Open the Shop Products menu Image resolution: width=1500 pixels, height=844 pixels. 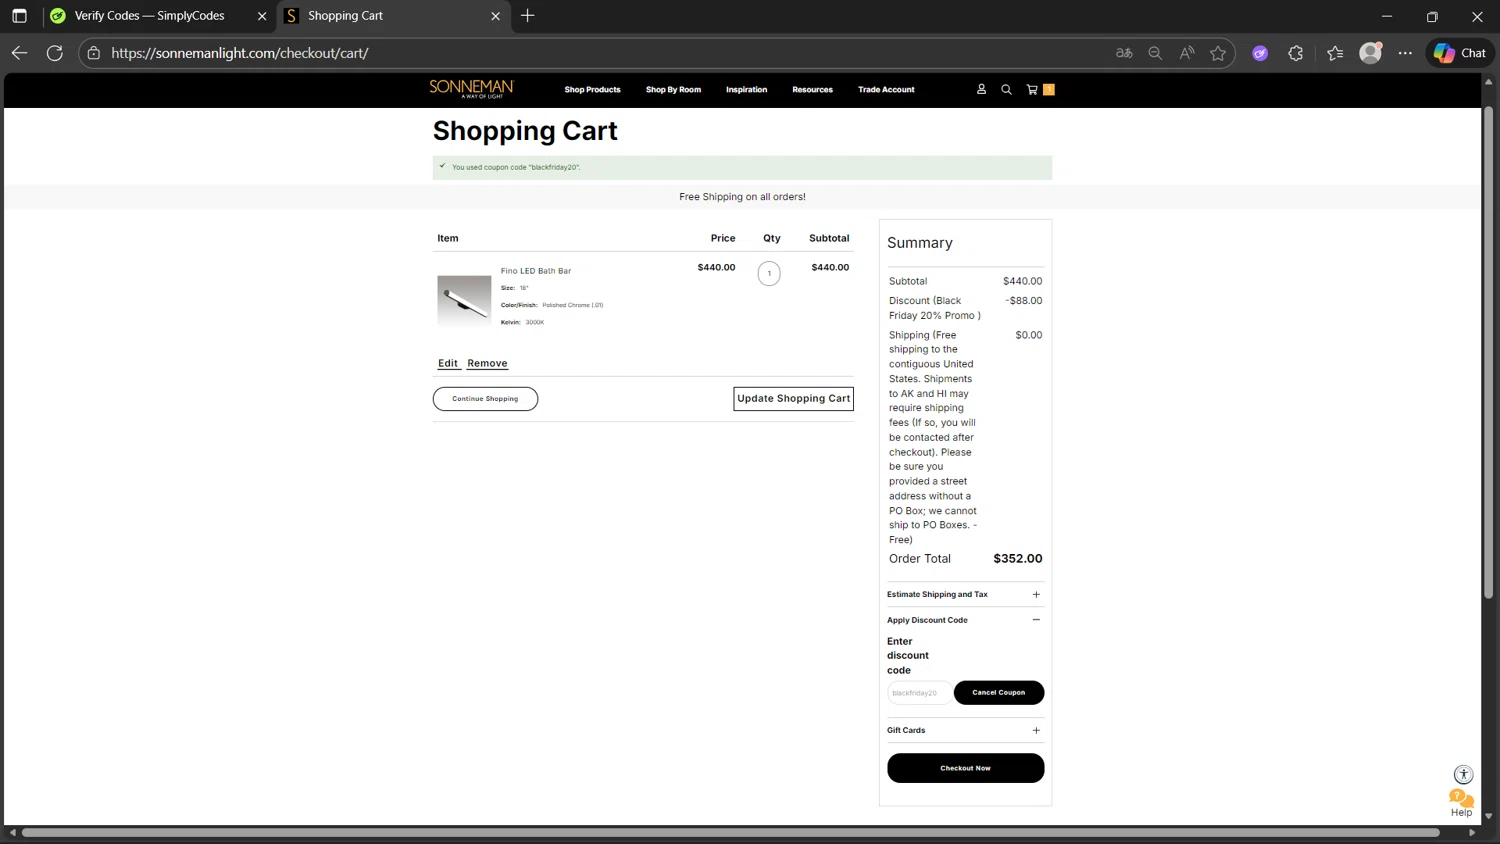[592, 90]
